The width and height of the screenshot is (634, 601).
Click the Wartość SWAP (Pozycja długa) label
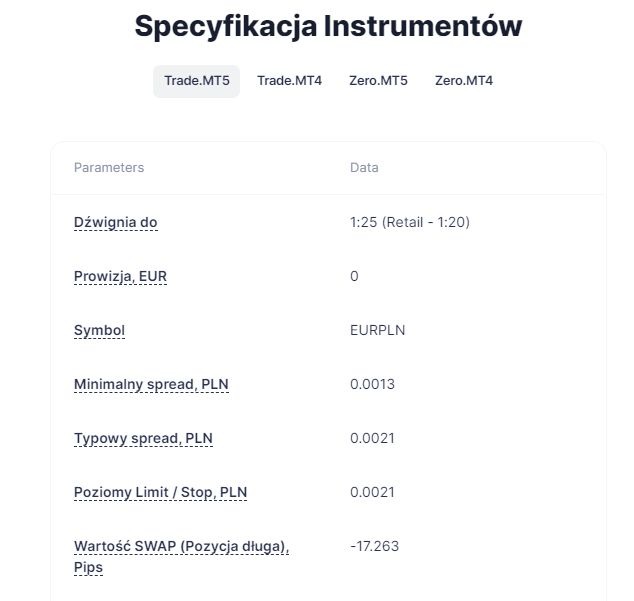[x=181, y=546]
